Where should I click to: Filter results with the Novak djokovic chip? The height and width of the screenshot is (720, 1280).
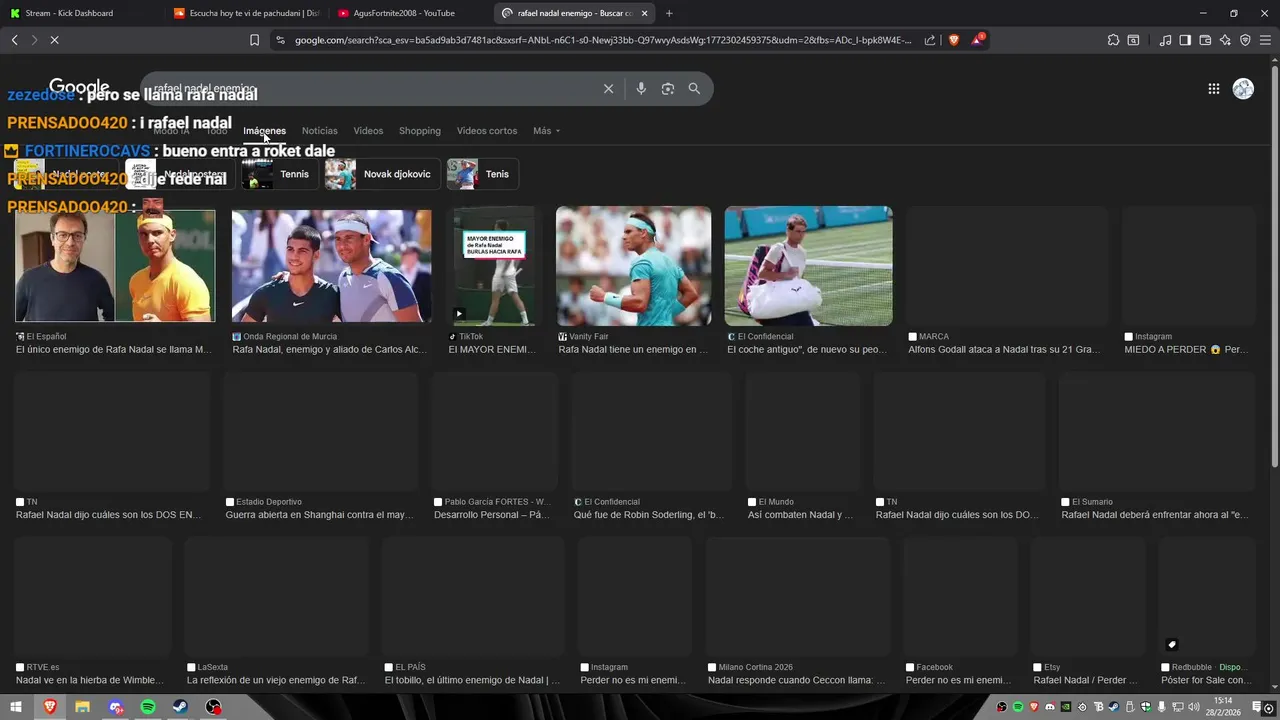click(382, 174)
